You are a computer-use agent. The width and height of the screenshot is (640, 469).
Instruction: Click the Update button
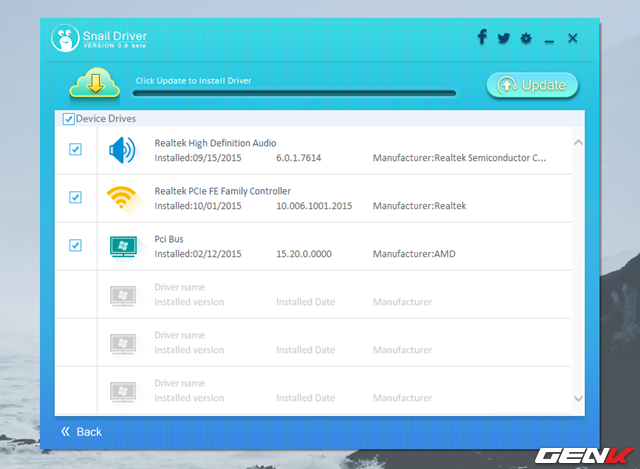pyautogui.click(x=532, y=85)
